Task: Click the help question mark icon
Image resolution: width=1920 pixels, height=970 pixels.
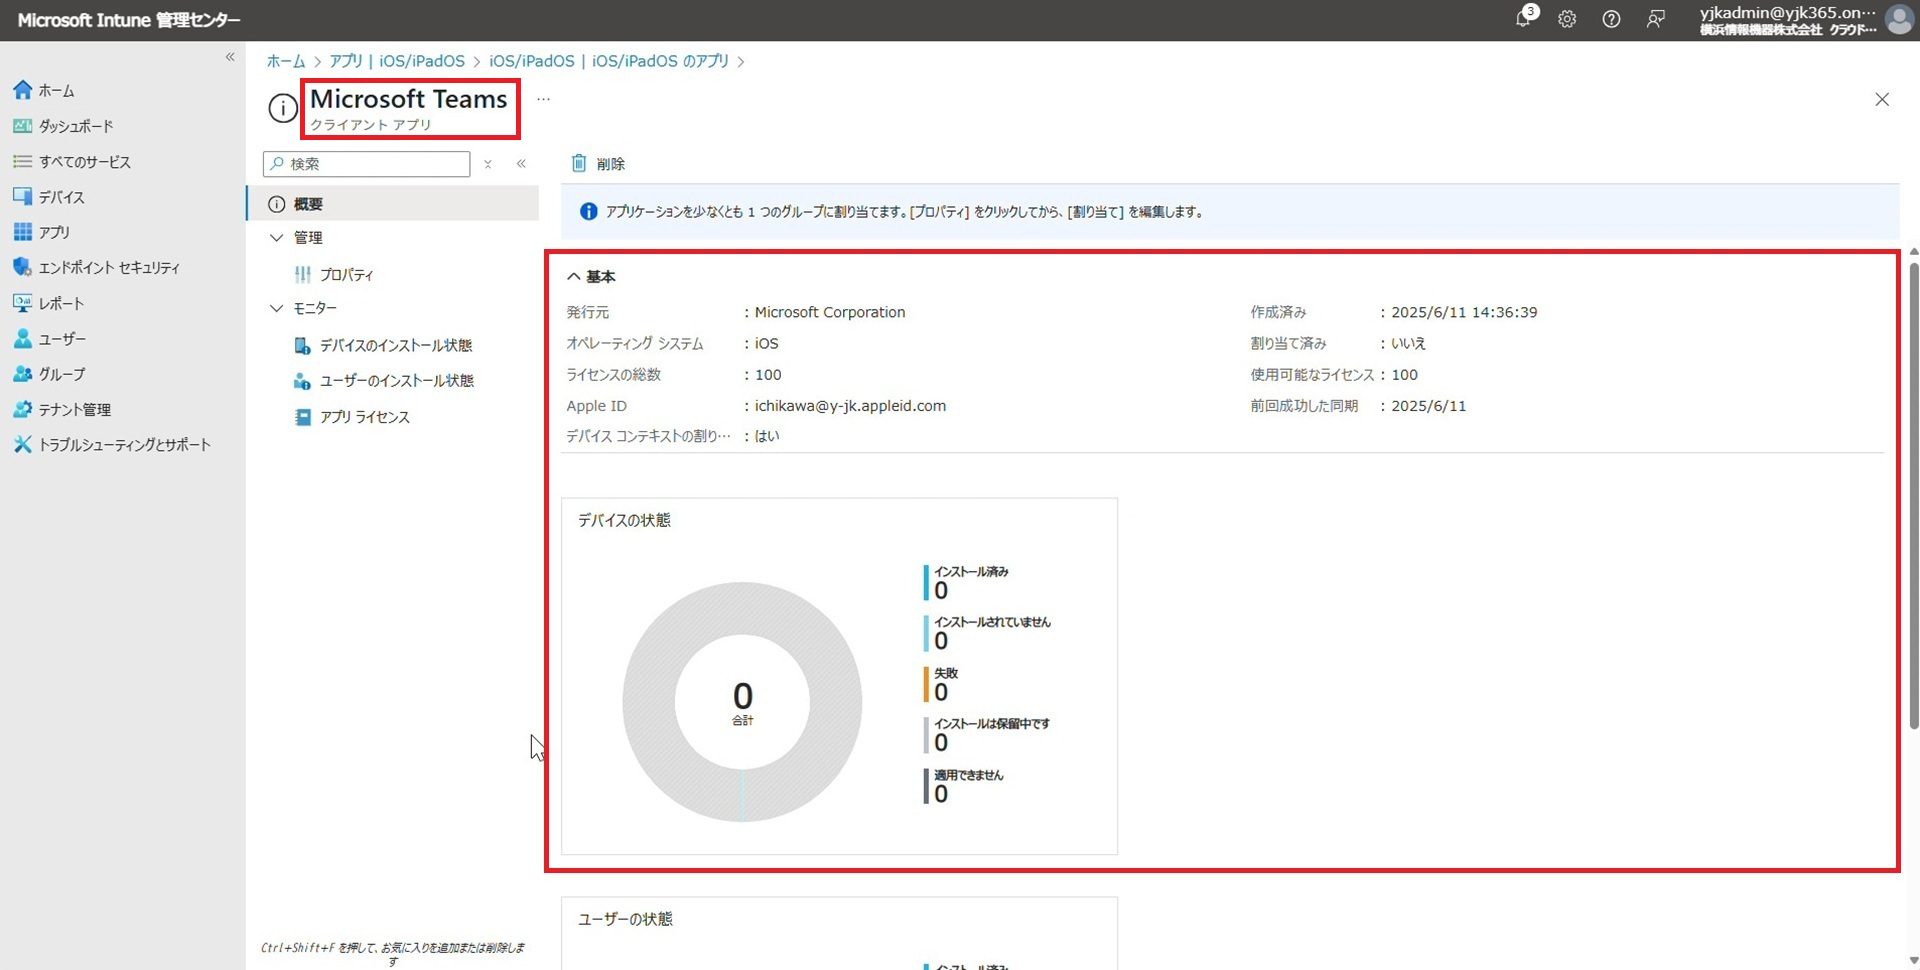Action: point(1611,19)
